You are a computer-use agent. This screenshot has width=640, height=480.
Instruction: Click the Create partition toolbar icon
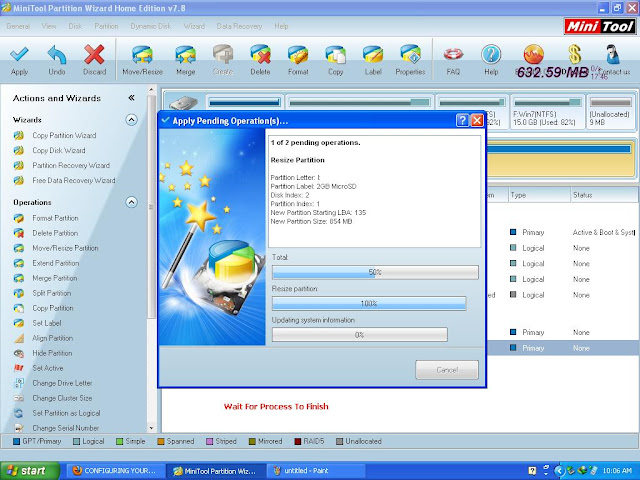tap(223, 55)
